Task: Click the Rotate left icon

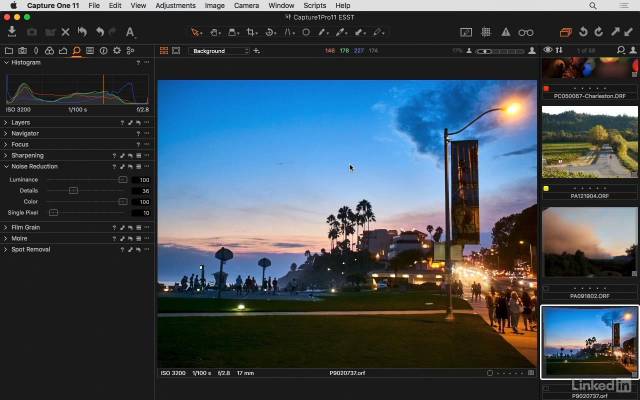Action: pyautogui.click(x=584, y=32)
